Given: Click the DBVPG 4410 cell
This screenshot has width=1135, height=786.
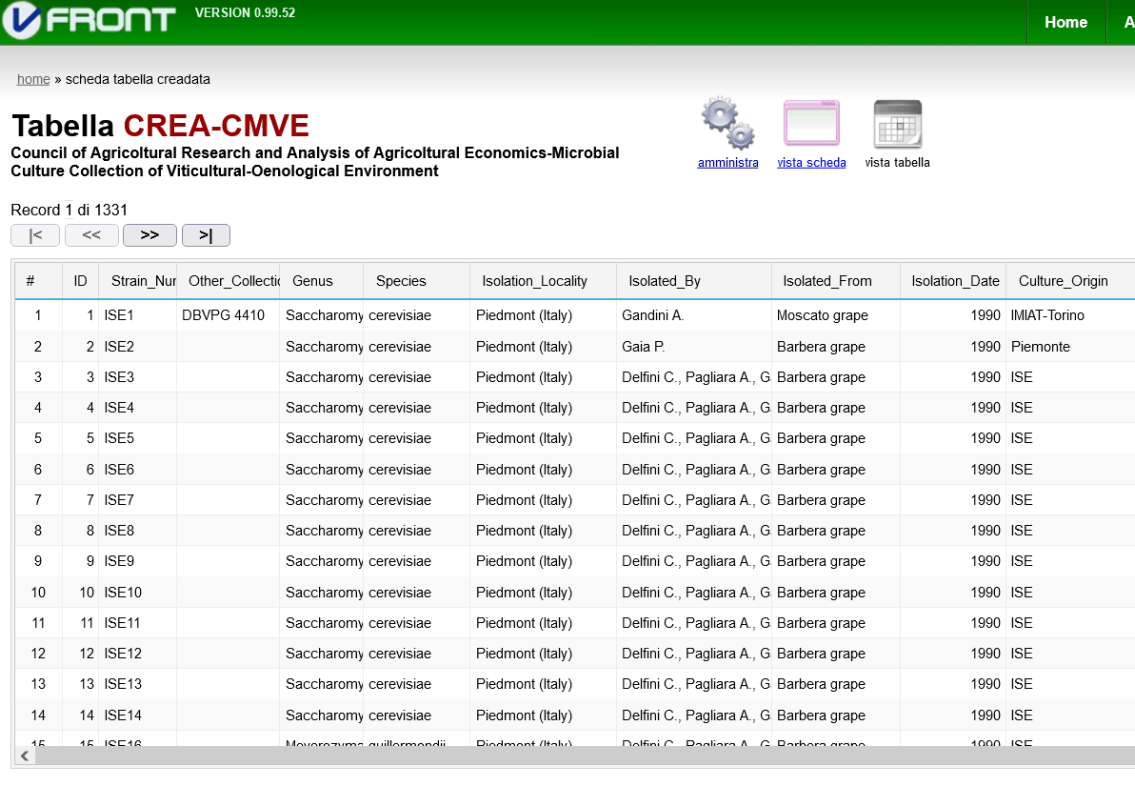Looking at the screenshot, I should pyautogui.click(x=229, y=316).
